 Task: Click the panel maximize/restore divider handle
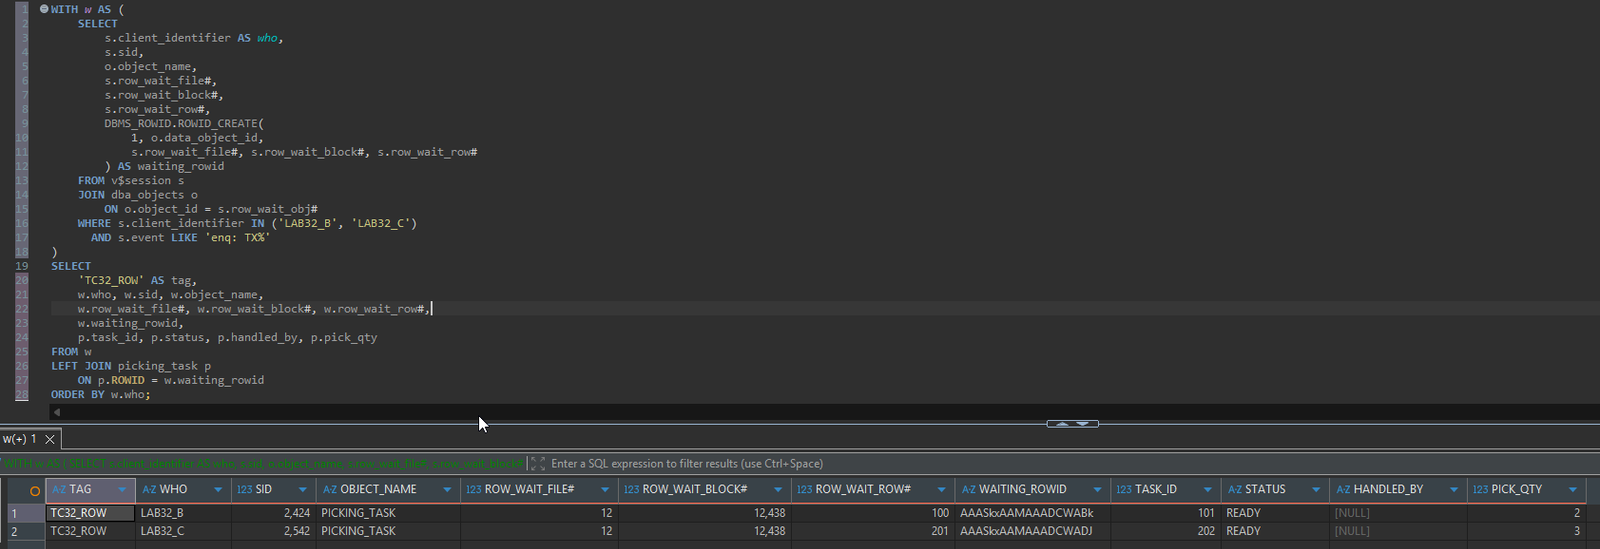point(1072,424)
